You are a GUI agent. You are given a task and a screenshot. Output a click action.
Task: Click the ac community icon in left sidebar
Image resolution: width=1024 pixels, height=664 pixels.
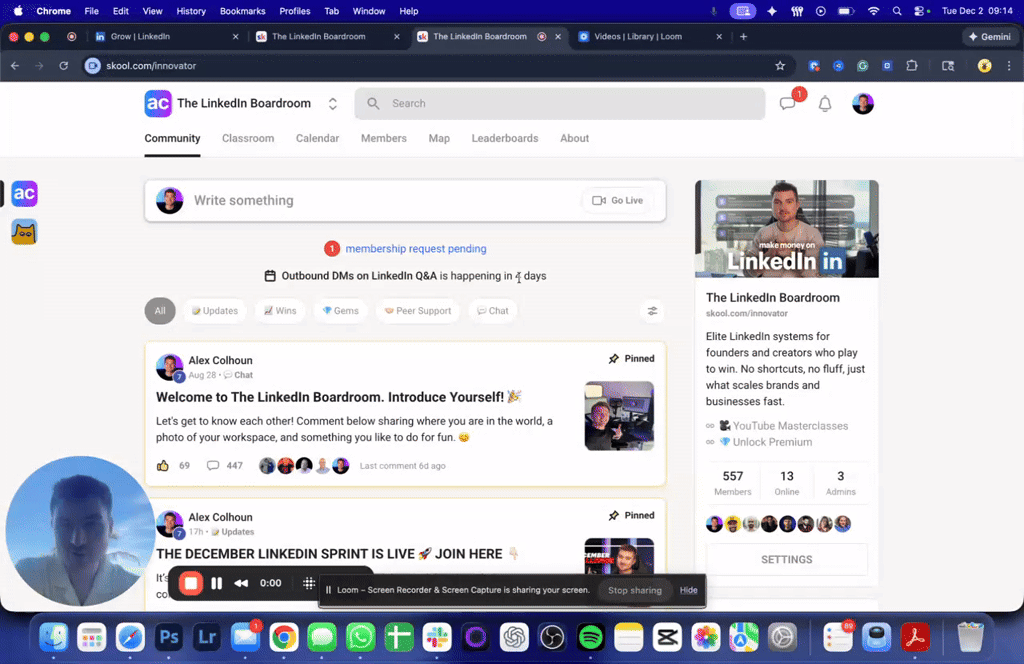[24, 194]
